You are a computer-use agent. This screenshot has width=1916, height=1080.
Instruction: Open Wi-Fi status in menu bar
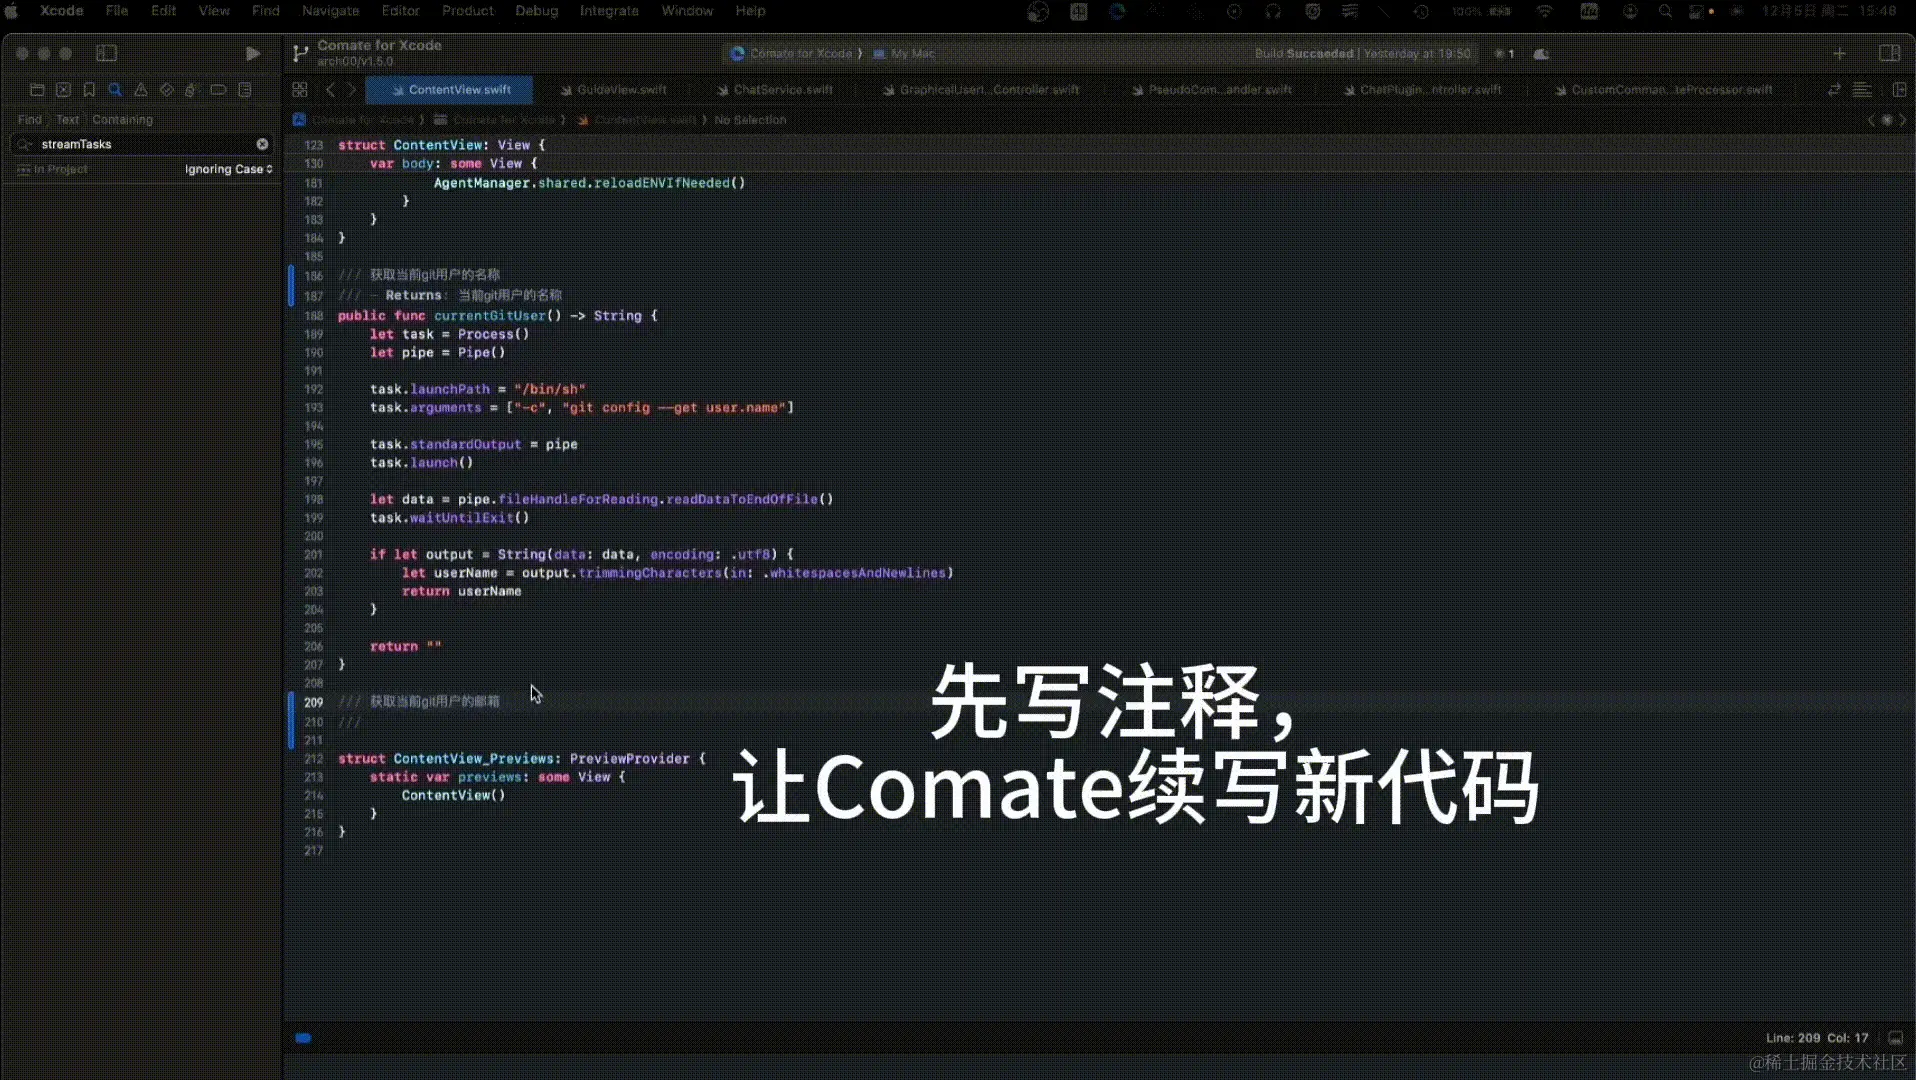click(x=1545, y=11)
